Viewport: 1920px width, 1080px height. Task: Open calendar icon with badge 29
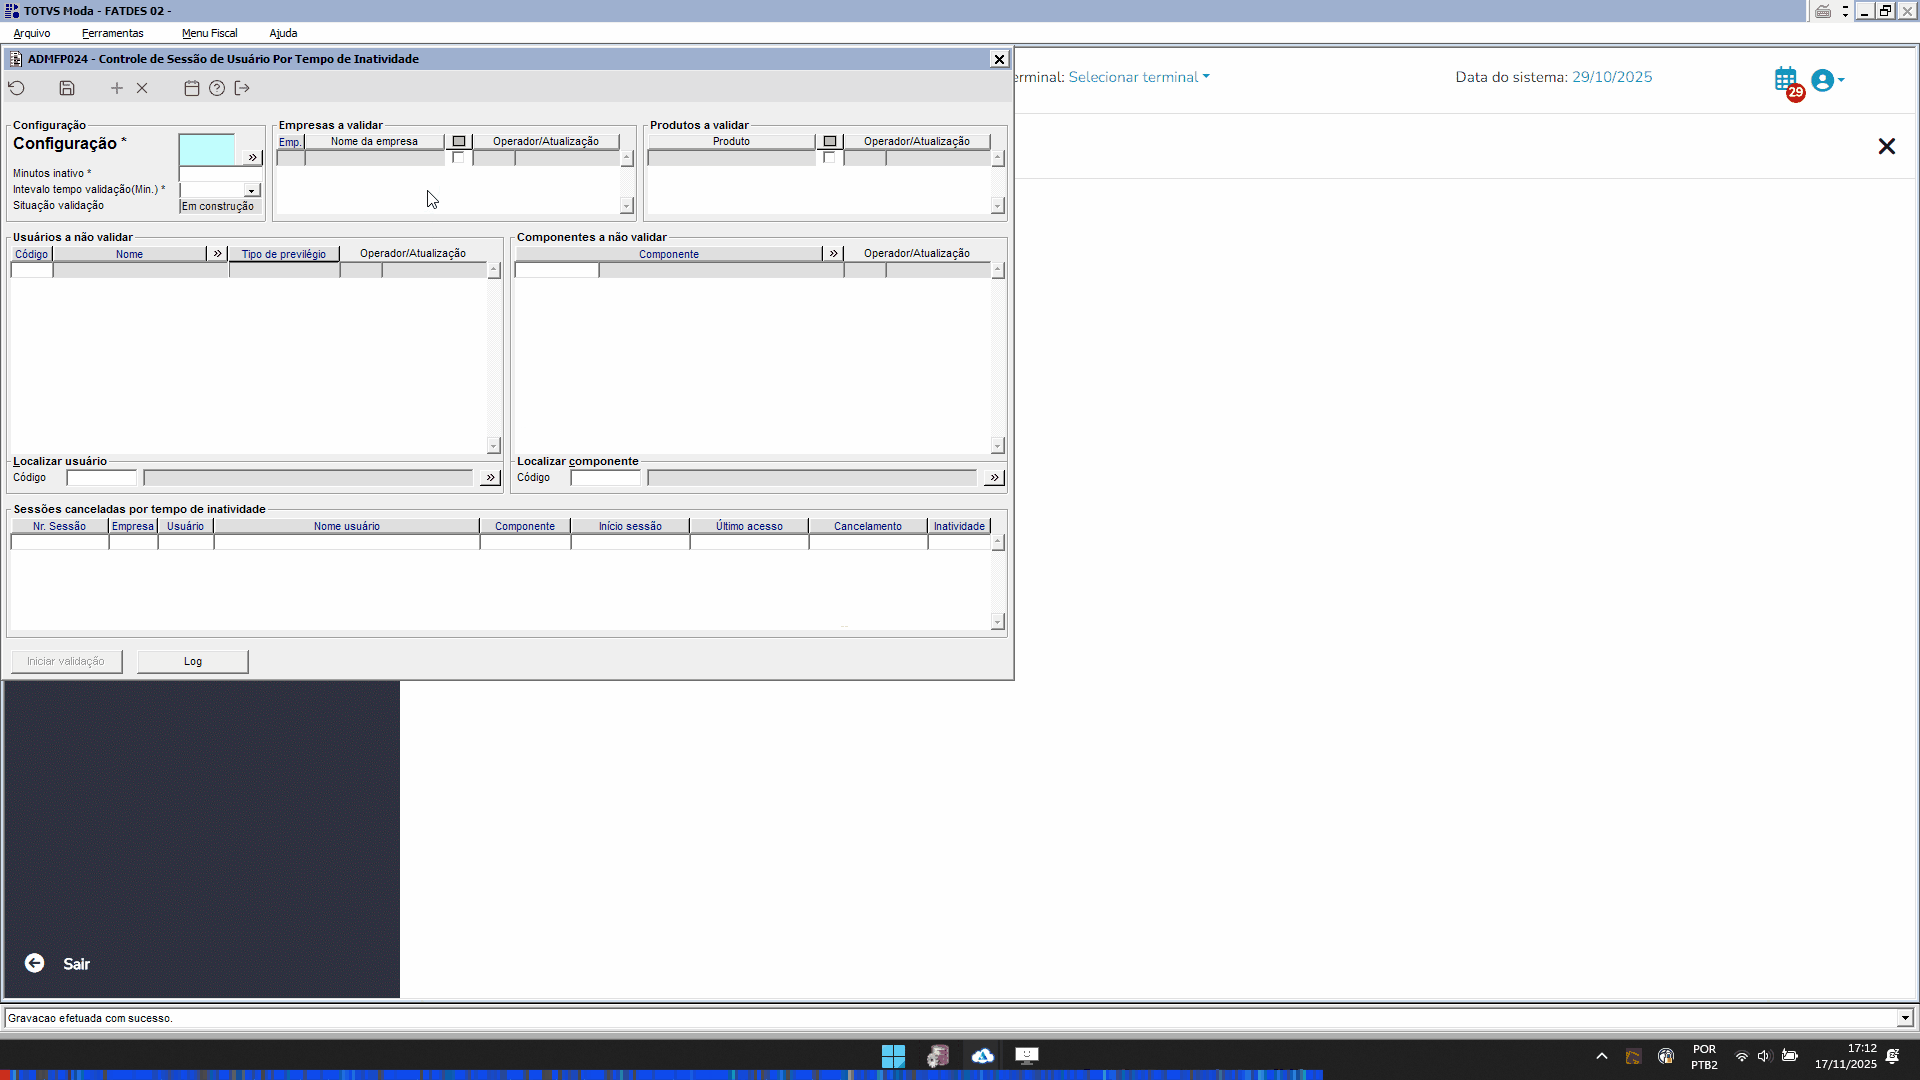(x=1786, y=80)
